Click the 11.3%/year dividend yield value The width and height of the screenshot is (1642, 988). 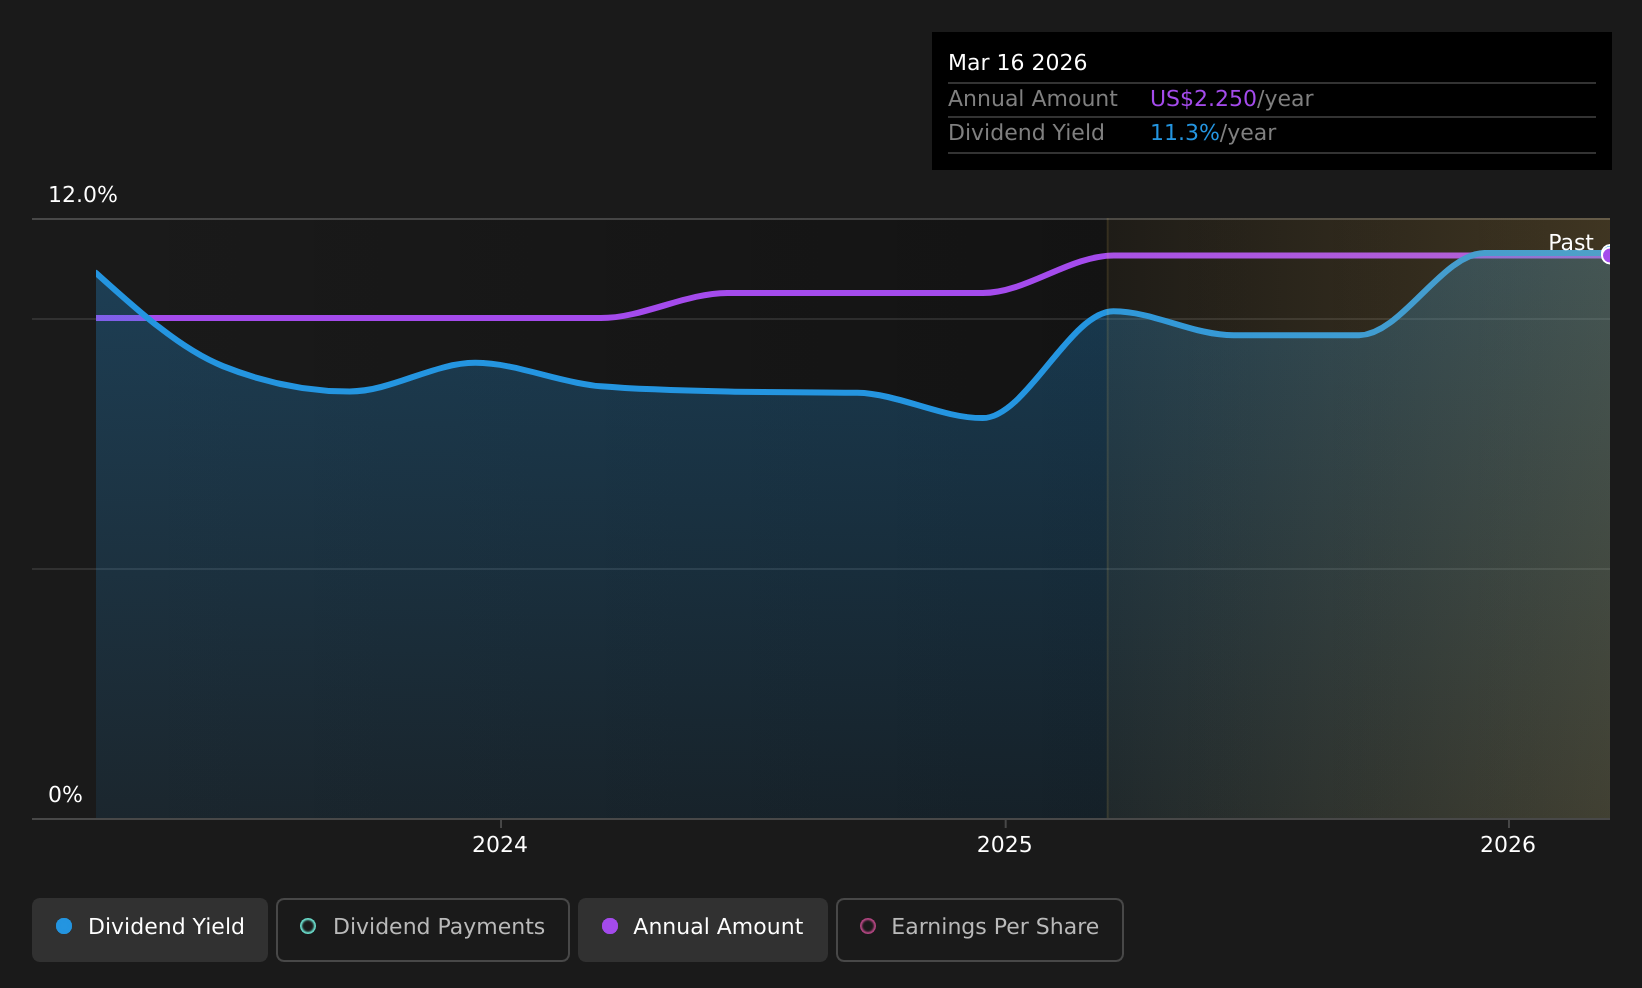coord(1213,133)
